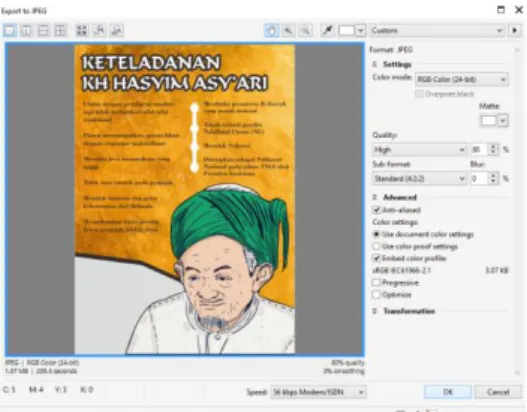Select Use document color settings radio

[x=376, y=234]
